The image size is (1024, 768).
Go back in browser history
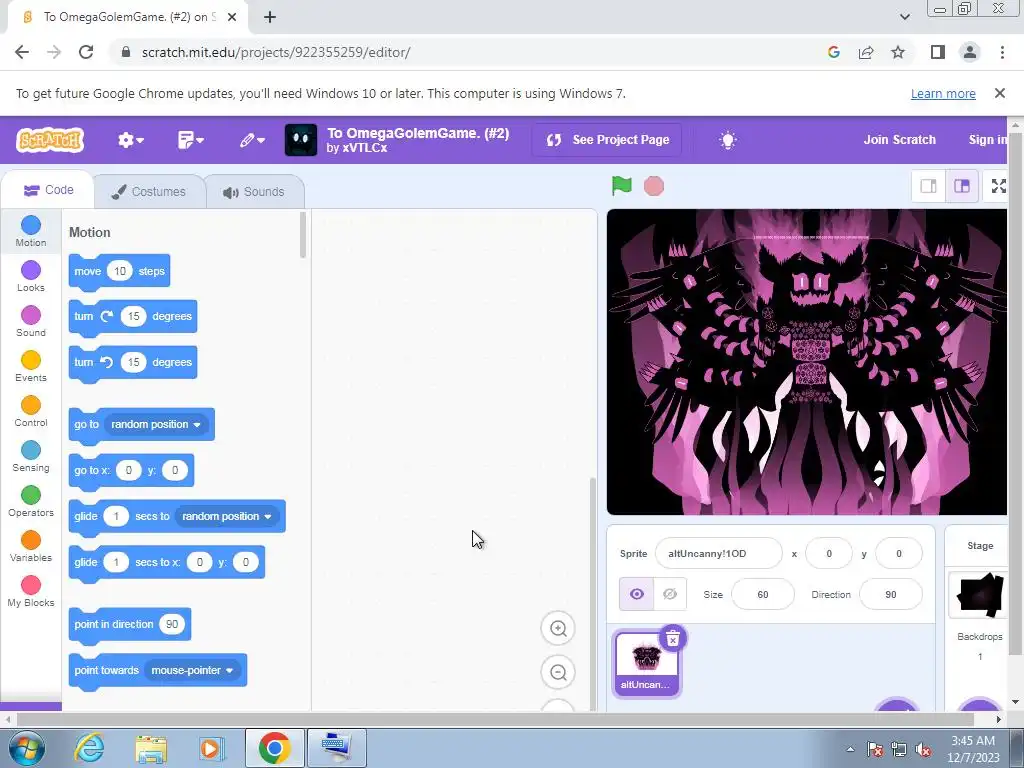click(x=22, y=52)
